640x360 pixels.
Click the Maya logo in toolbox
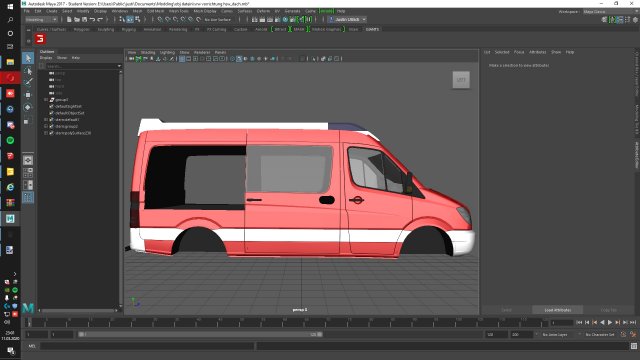click(28, 307)
